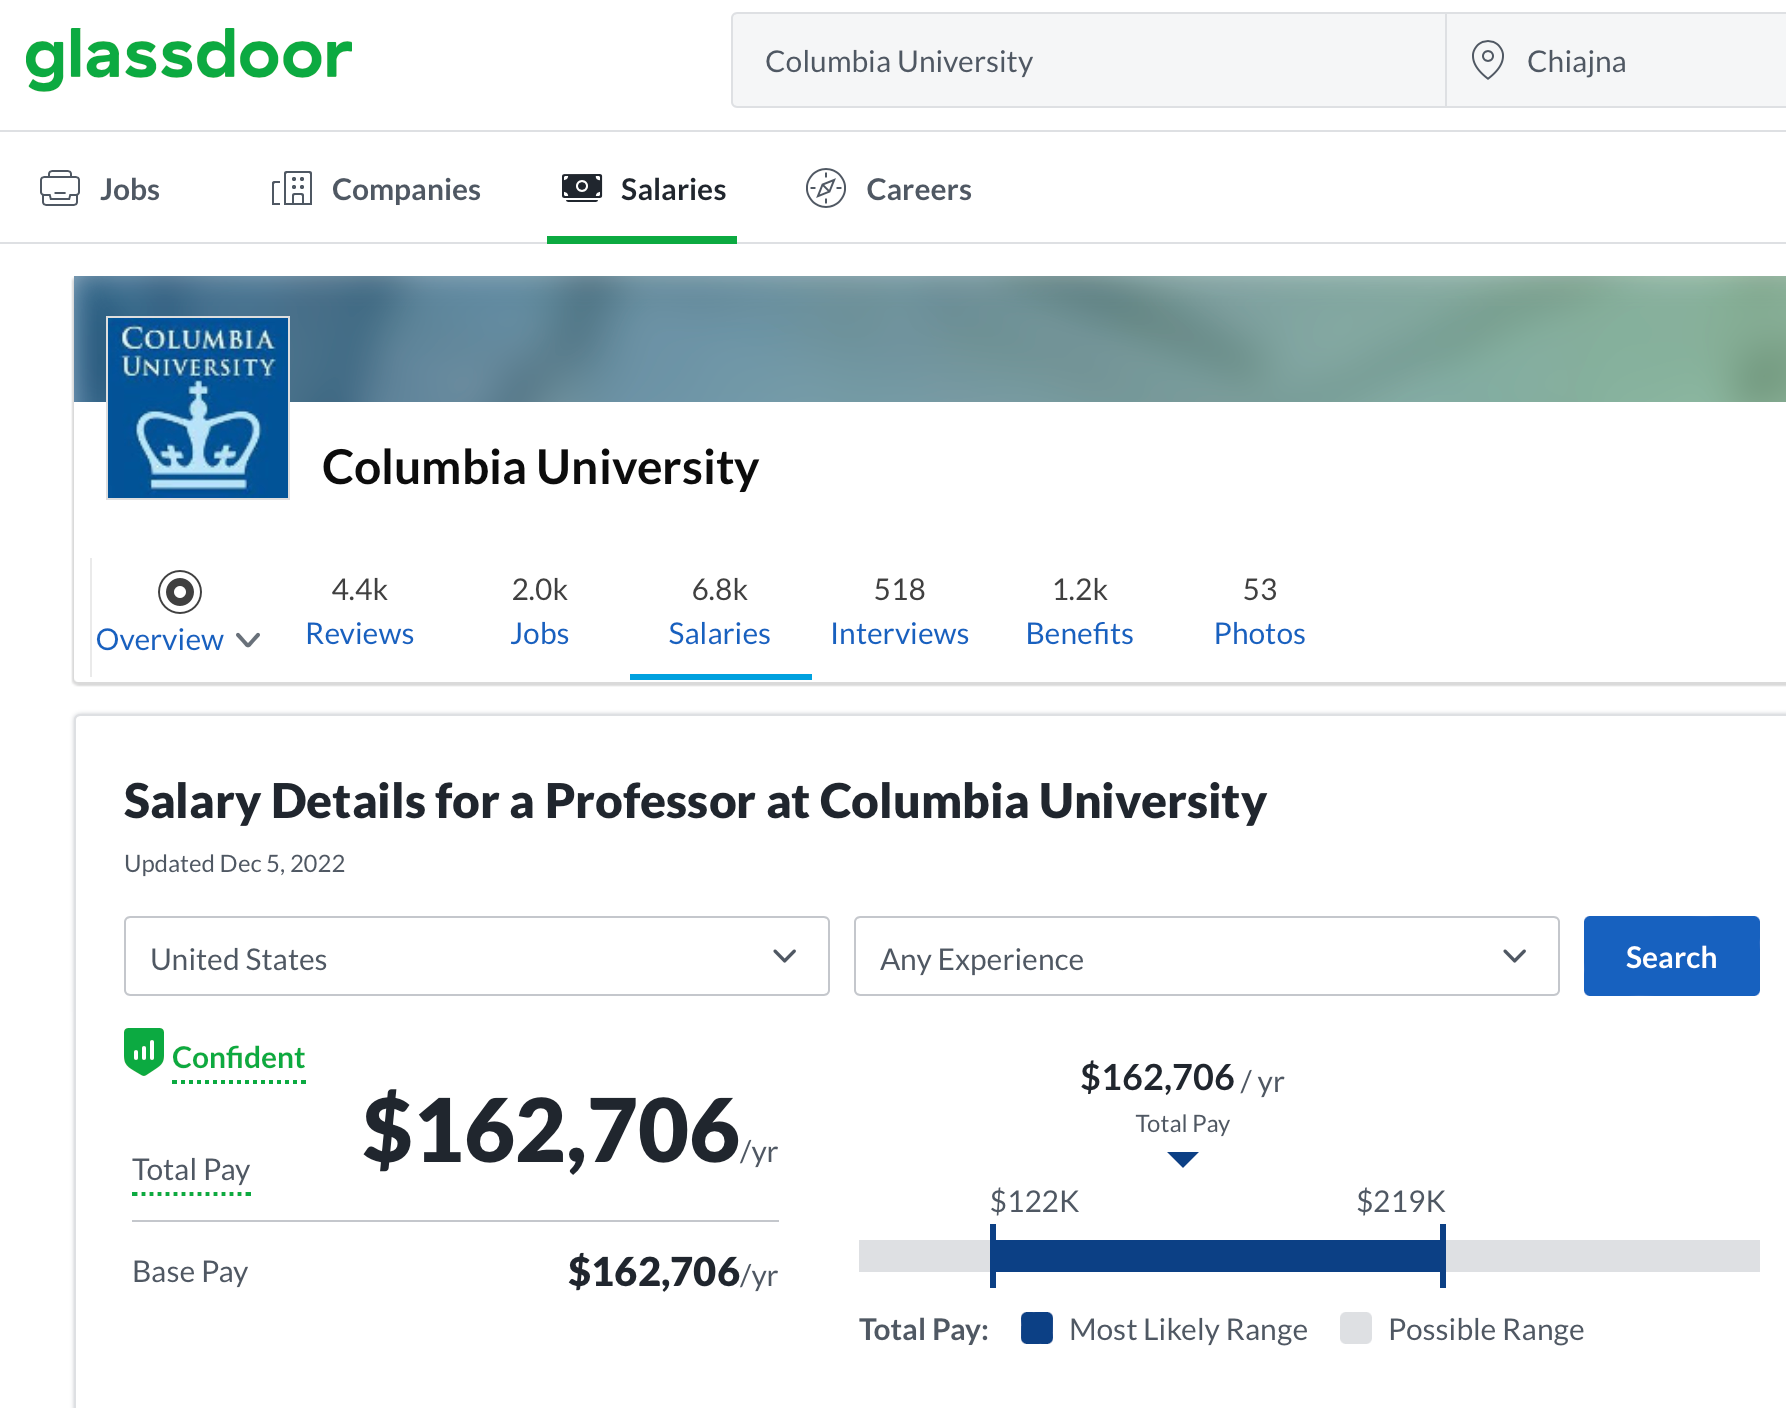1786x1408 pixels.
Task: Click the Columbia University search field
Action: tap(1088, 61)
